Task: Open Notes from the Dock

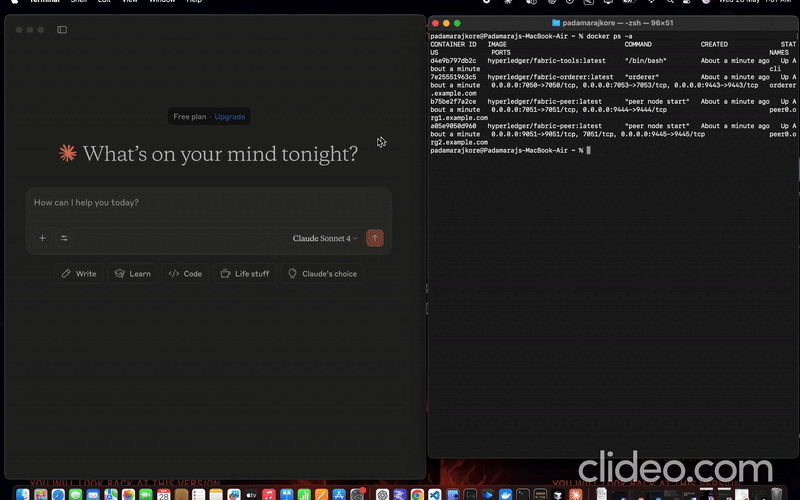Action: (x=216, y=494)
